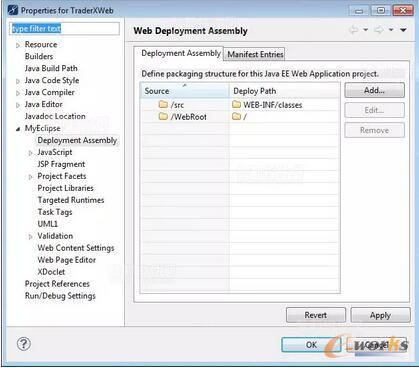Click the Apply button
This screenshot has height=368, width=419.
click(x=380, y=315)
